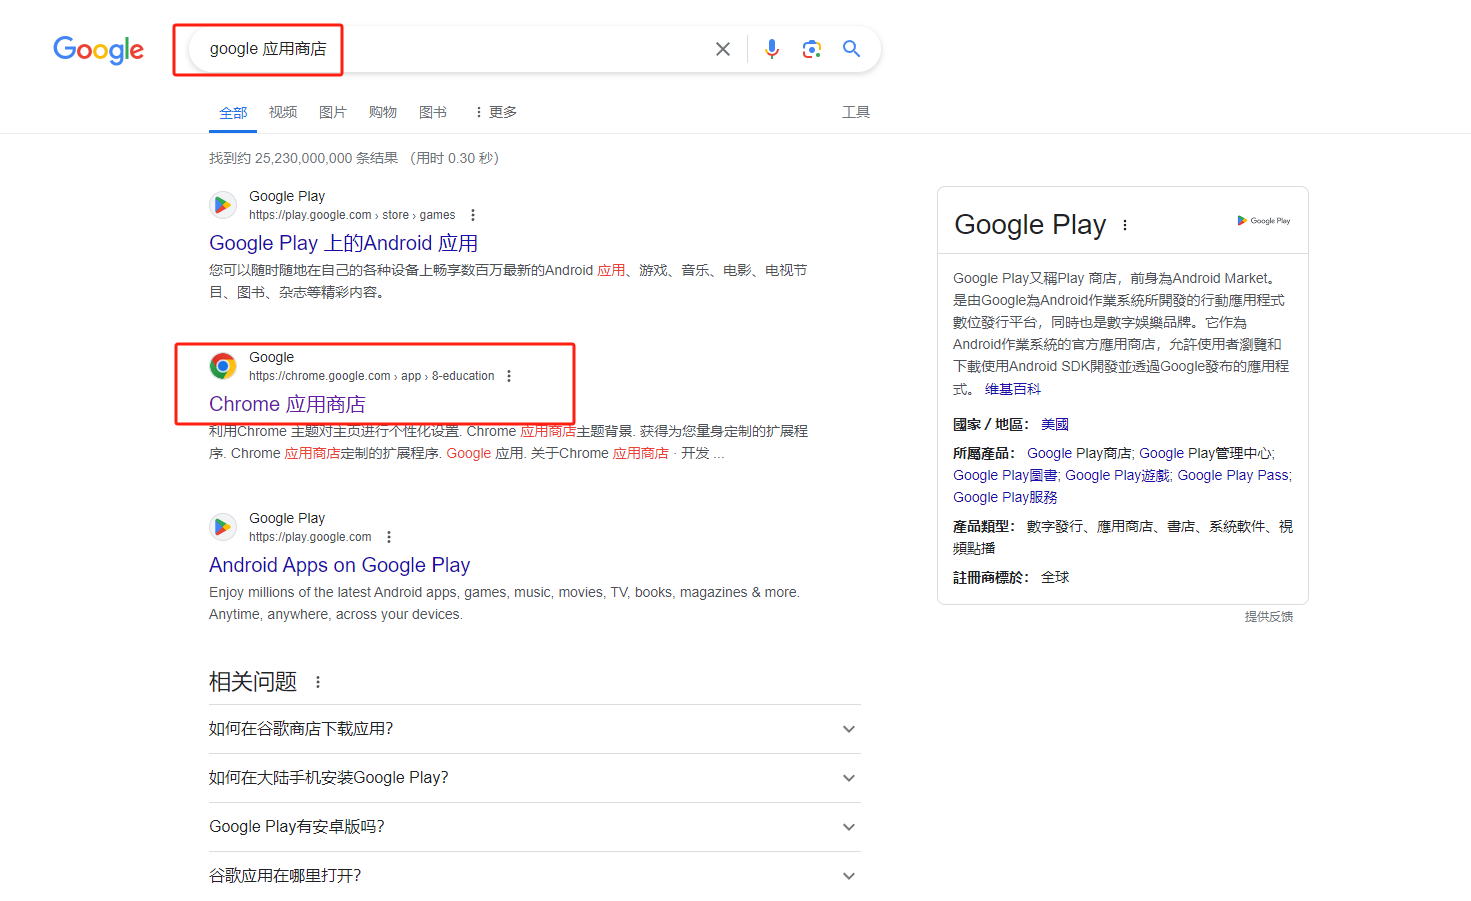Switch to the 购物 tab
The height and width of the screenshot is (901, 1471).
(x=383, y=112)
